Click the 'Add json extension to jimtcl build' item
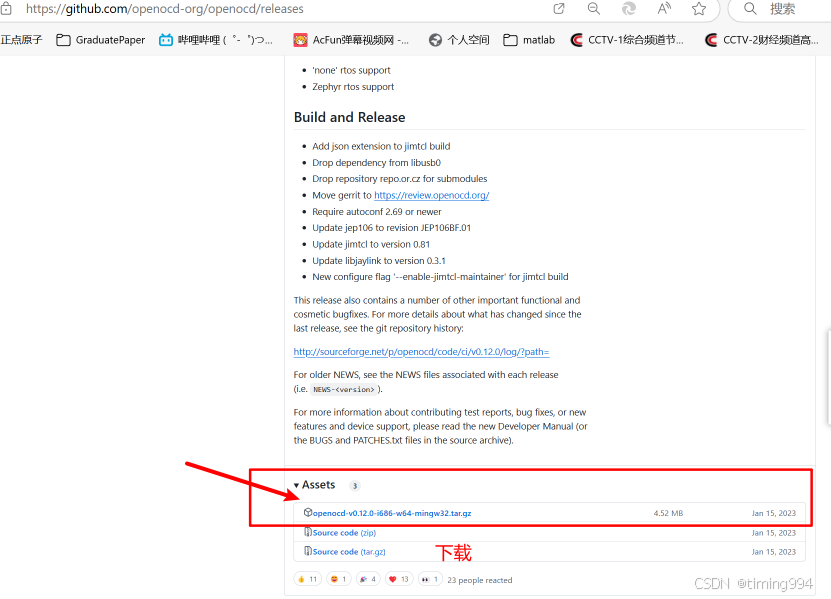 [x=381, y=146]
